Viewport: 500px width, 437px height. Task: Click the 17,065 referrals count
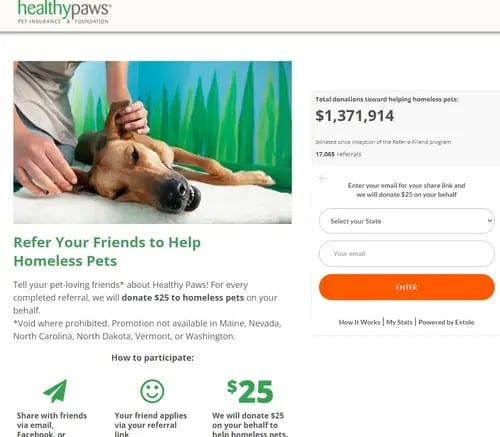(338, 154)
